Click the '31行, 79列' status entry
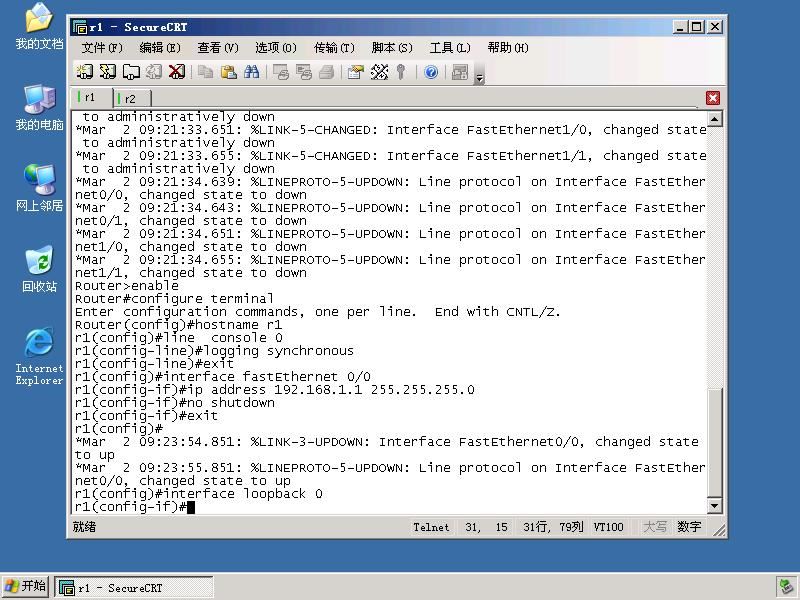The width and height of the screenshot is (800, 600). 553,527
